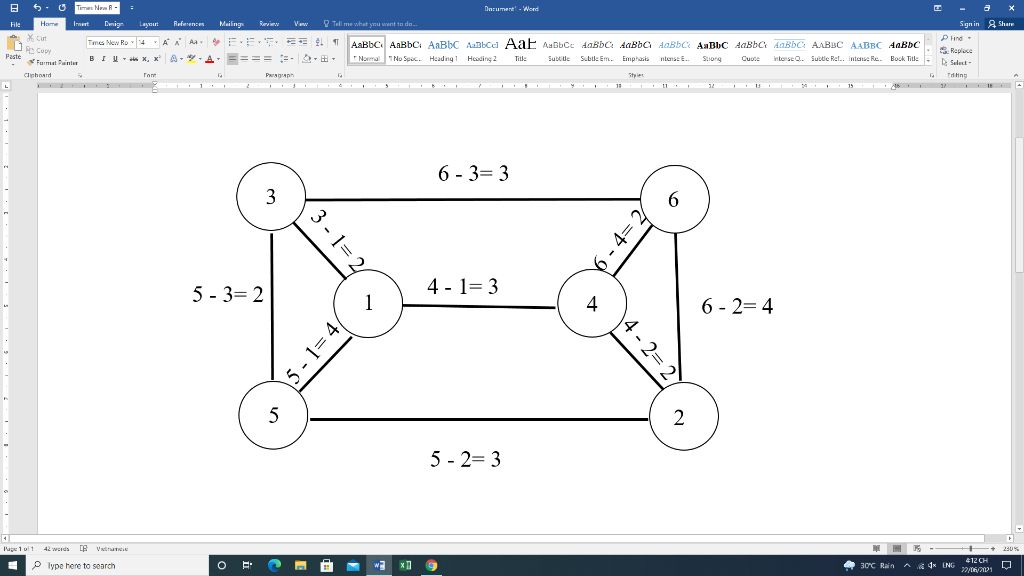Open the Microsoft Edge taskbar icon
The width and height of the screenshot is (1024, 576).
point(274,566)
